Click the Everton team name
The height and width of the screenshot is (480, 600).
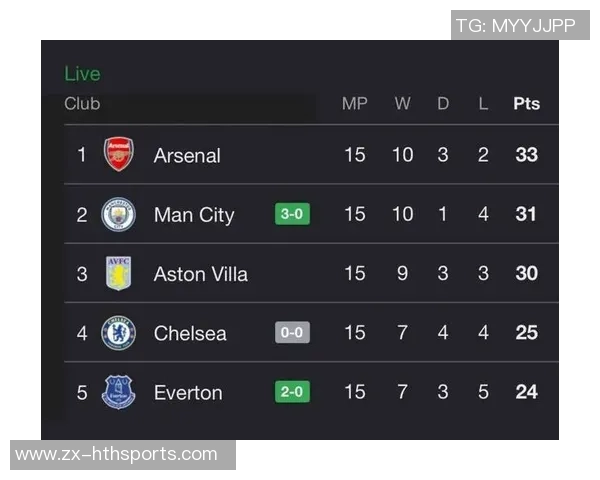188,391
